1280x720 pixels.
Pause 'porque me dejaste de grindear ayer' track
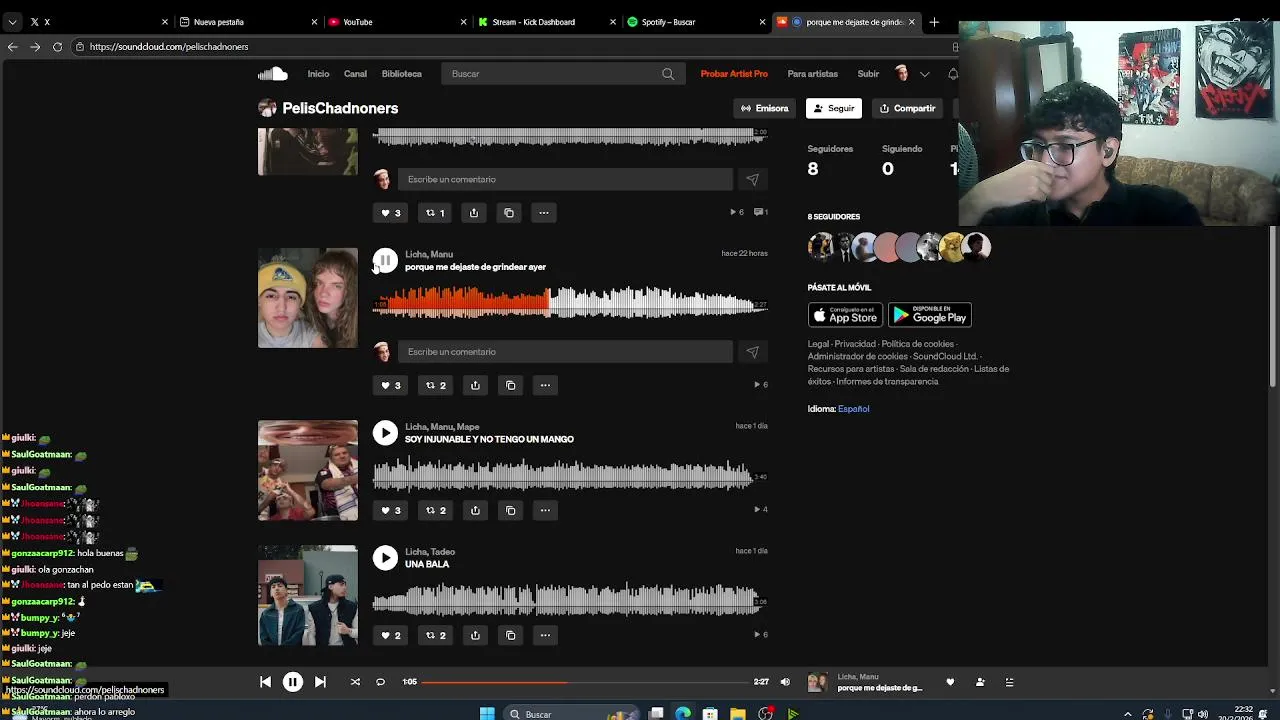pos(385,260)
